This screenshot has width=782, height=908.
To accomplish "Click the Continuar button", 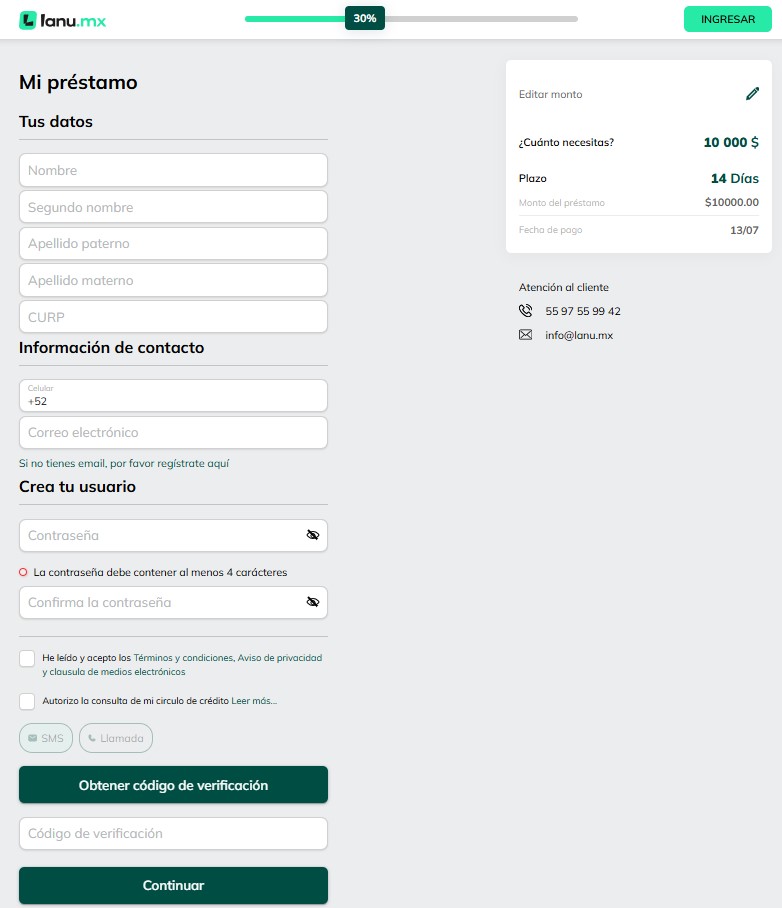I will (x=173, y=885).
